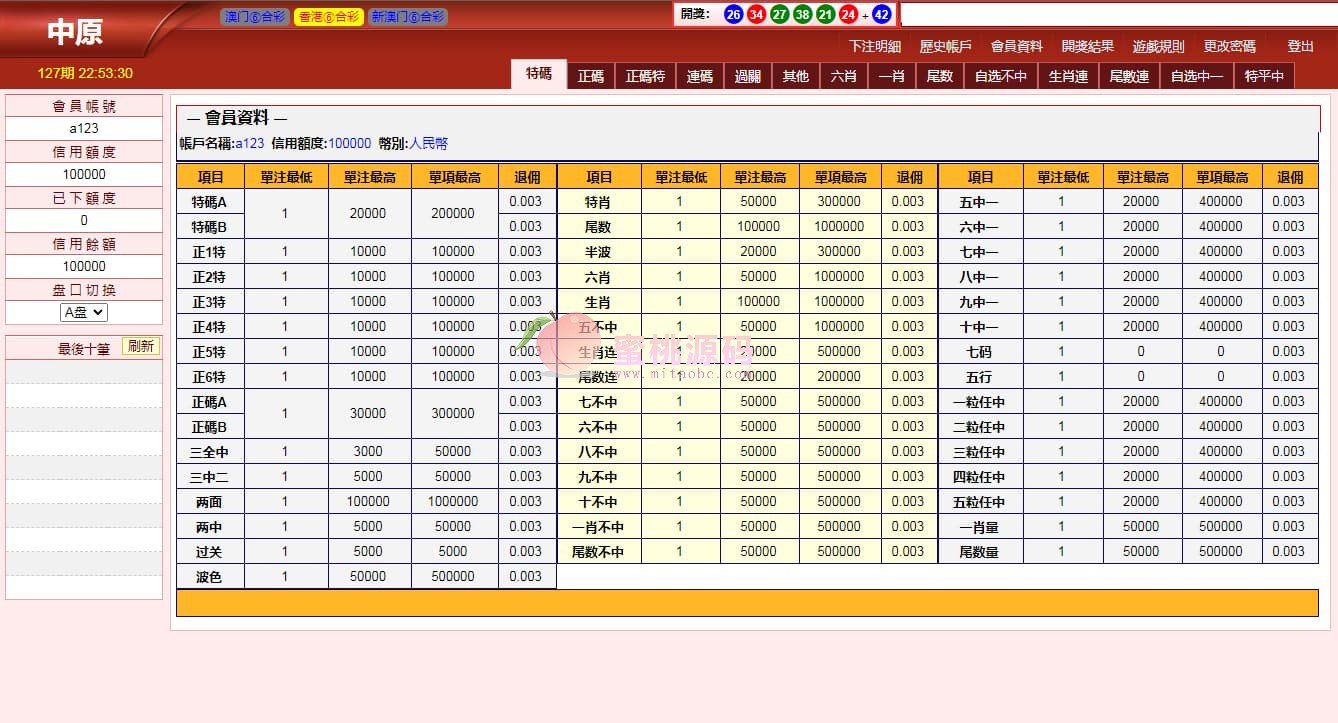This screenshot has height=723, width=1338.
Task: Click the red number 24 result ball
Action: (x=849, y=14)
